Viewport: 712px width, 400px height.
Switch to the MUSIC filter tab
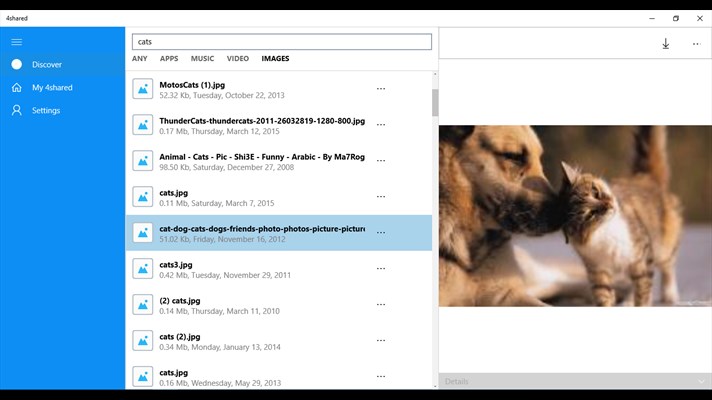pyautogui.click(x=202, y=59)
